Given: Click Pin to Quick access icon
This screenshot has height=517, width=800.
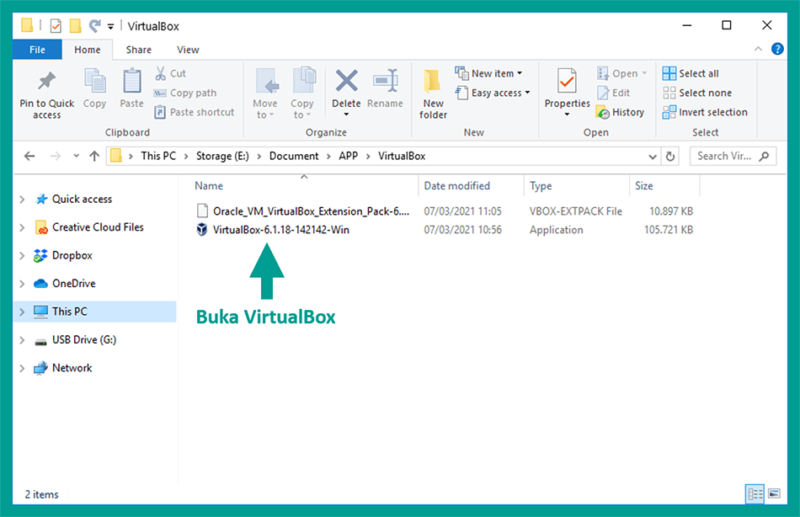Looking at the screenshot, I should pos(46,81).
